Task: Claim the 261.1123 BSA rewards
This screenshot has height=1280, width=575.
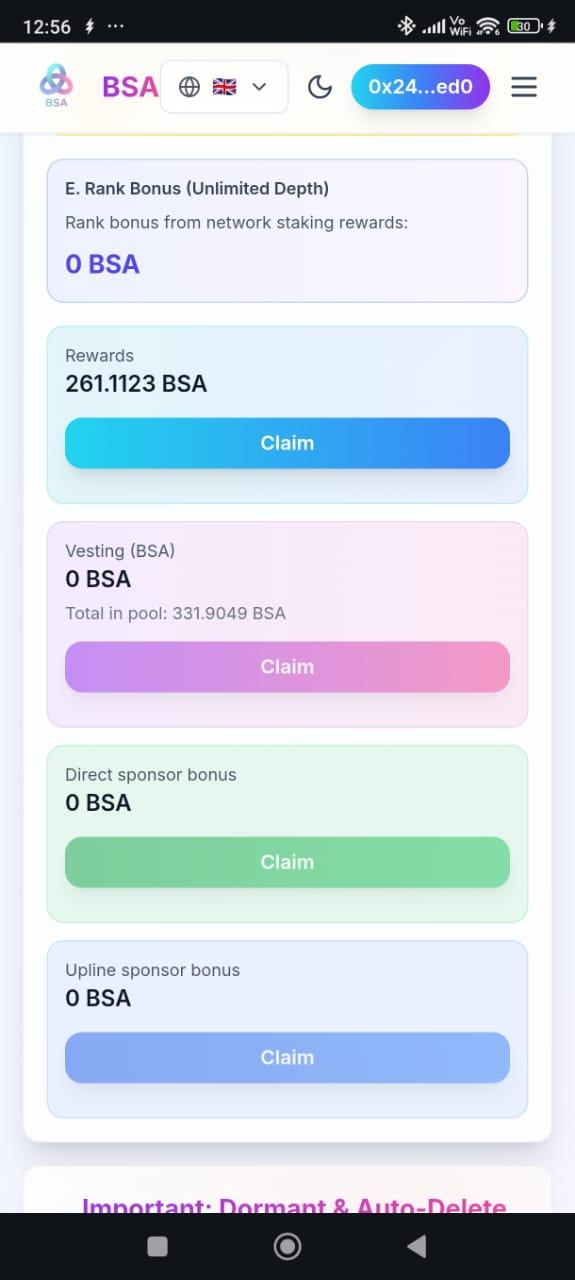Action: (287, 443)
